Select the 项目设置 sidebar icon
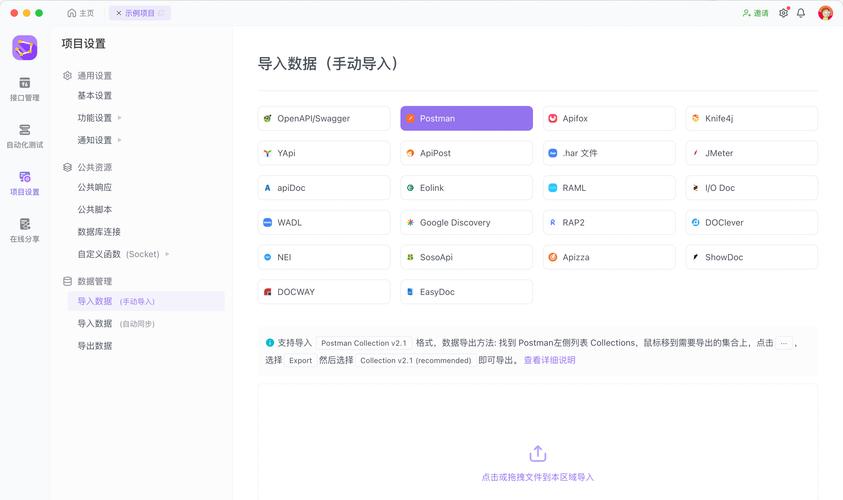This screenshot has height=500, width=843. point(25,183)
